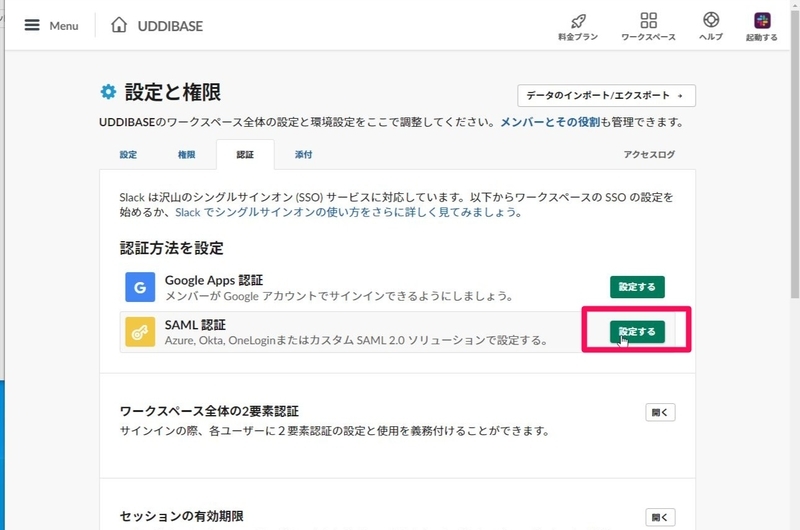The width and height of the screenshot is (800, 530).
Task: Switch to the 設定 tab
Action: click(128, 155)
